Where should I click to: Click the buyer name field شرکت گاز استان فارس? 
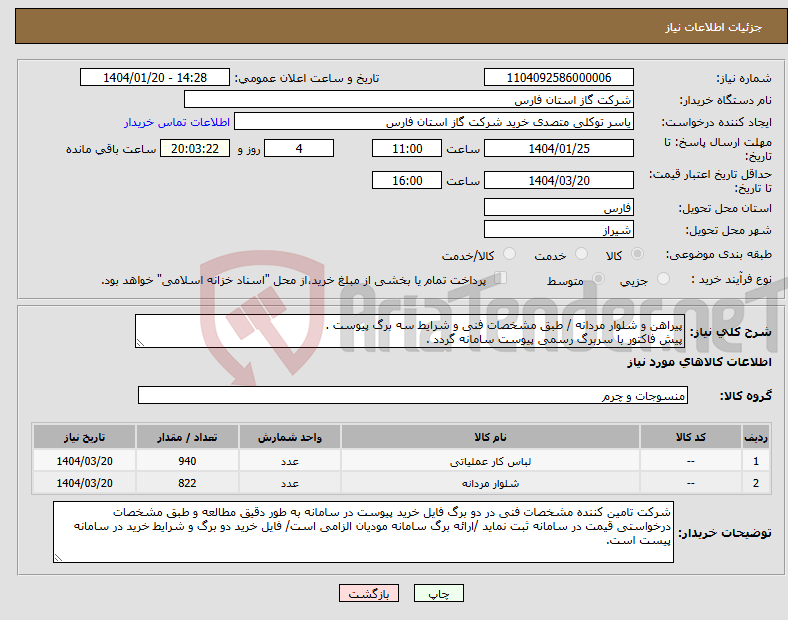409,99
